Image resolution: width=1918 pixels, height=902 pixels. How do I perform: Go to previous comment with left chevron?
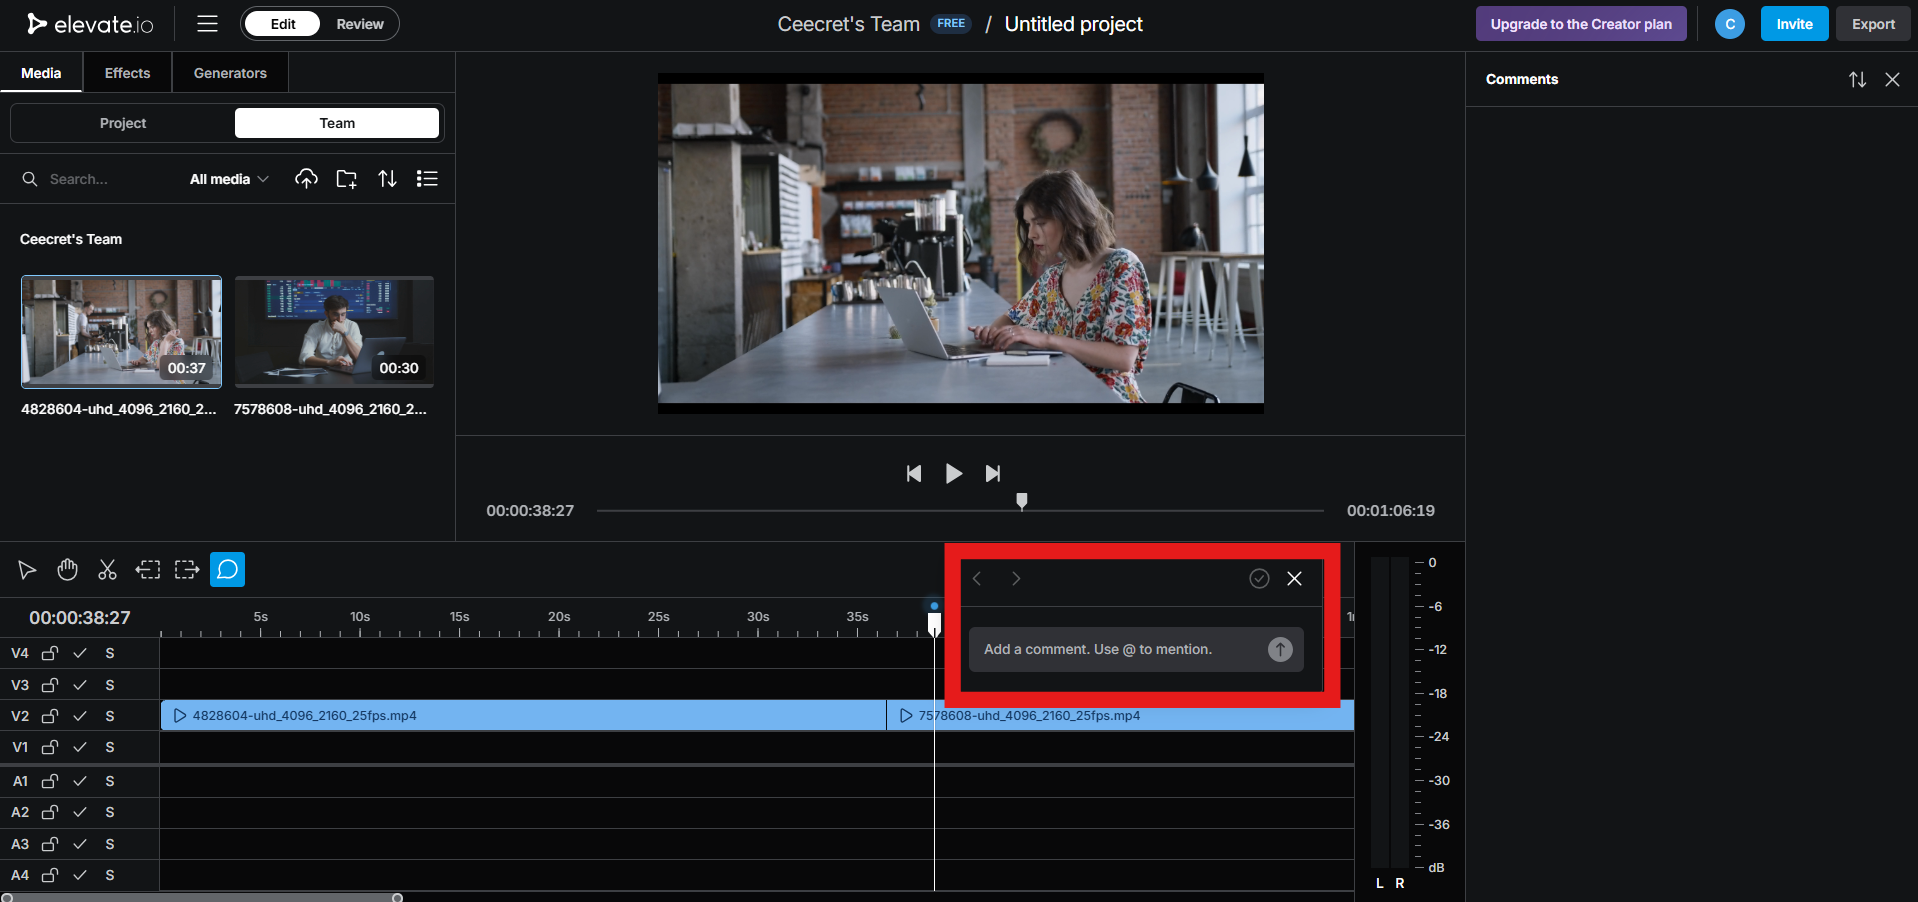click(x=977, y=578)
